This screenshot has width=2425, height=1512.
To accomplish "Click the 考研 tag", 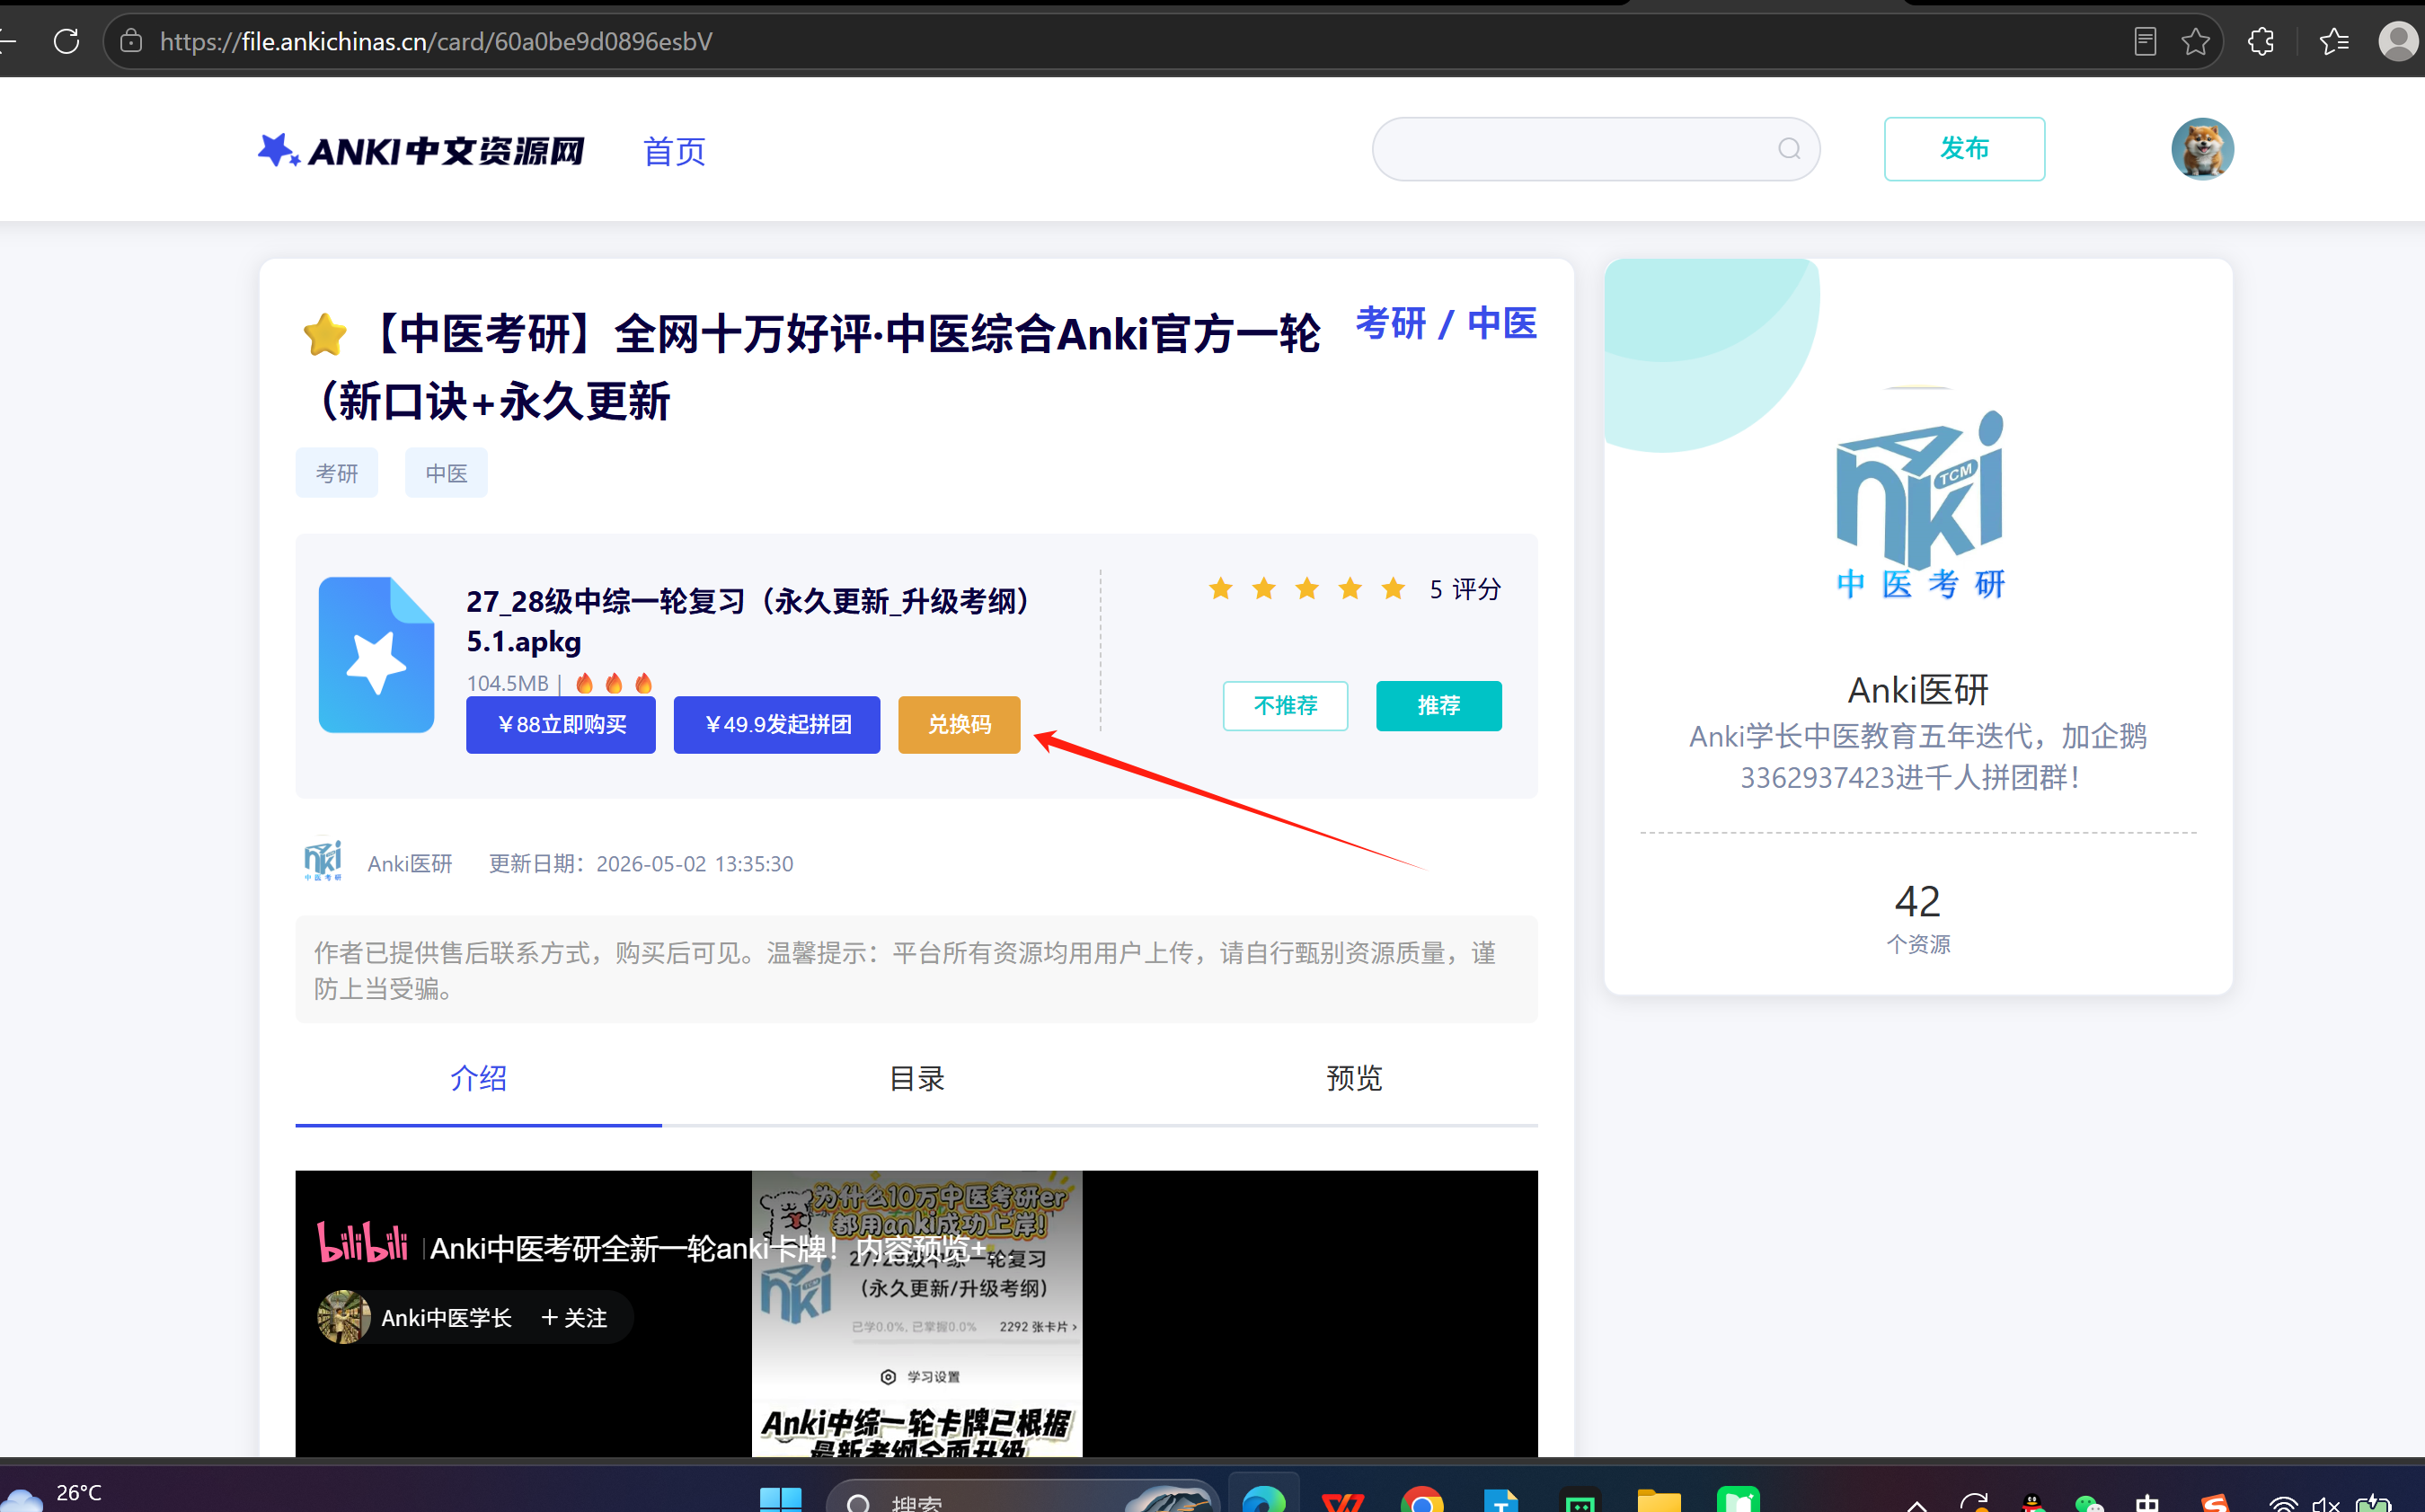I will tap(337, 473).
